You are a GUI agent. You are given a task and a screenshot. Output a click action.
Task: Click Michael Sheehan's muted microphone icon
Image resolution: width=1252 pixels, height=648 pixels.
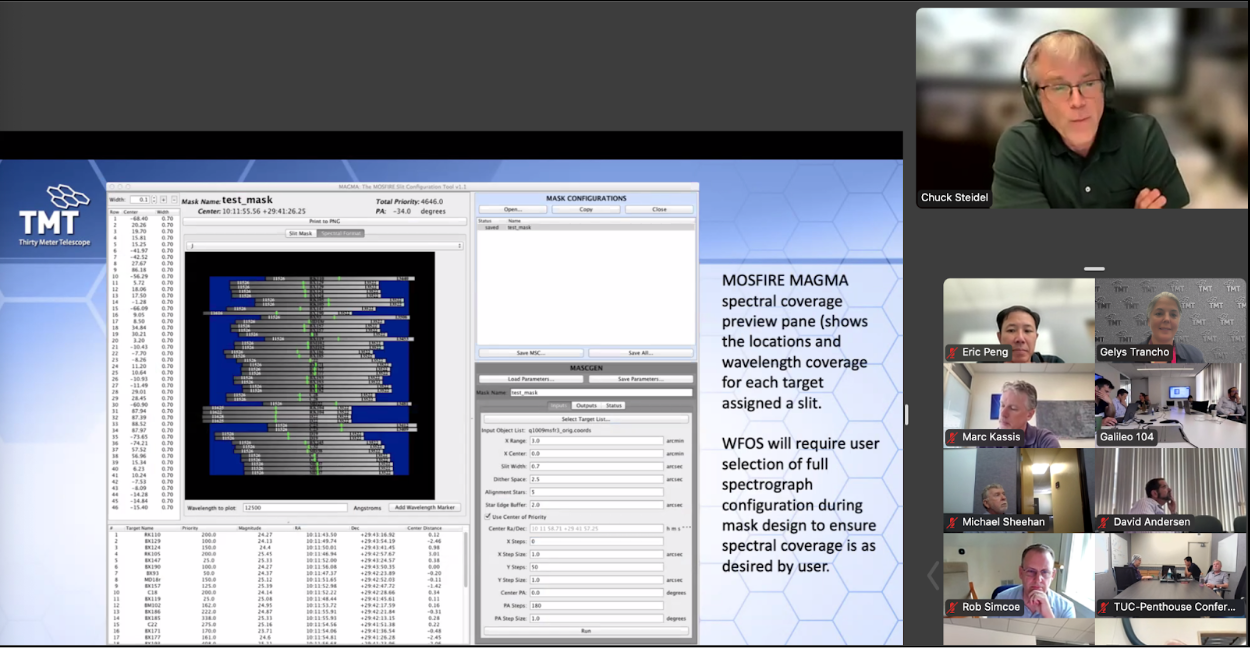click(x=953, y=522)
